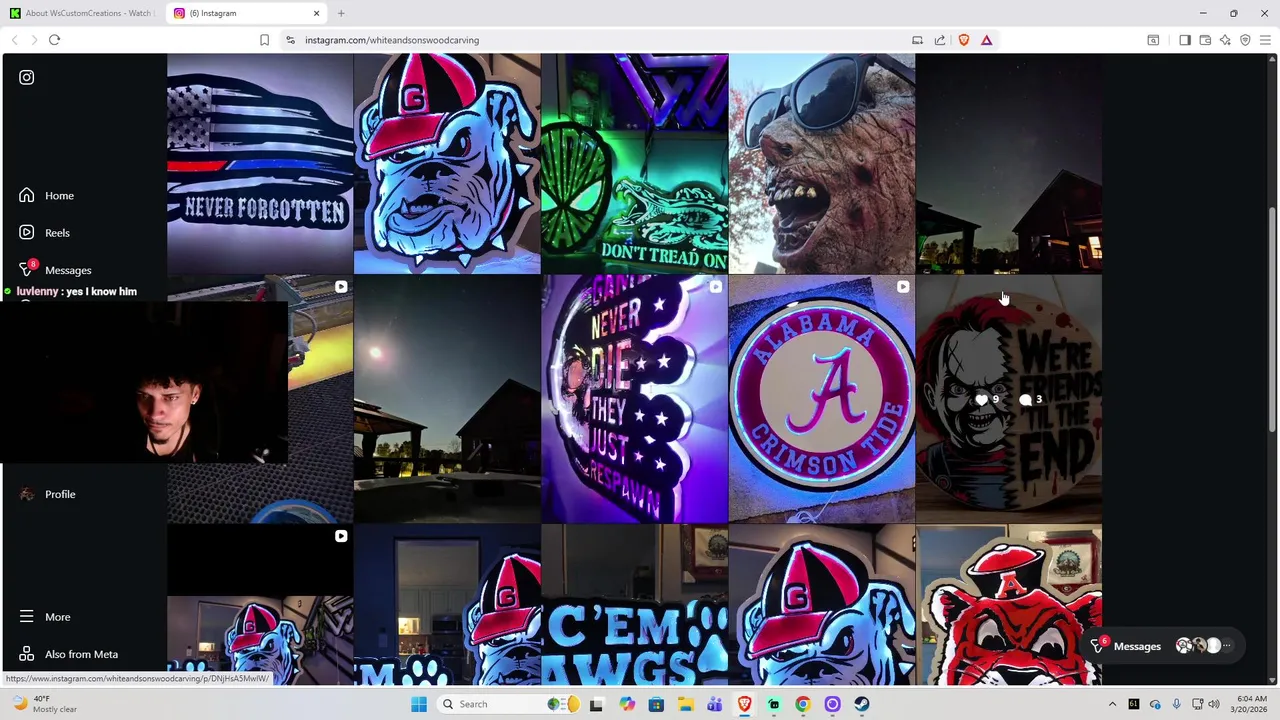1280x720 pixels.
Task: Open the bulldog G cap post in the top row
Action: pyautogui.click(x=447, y=164)
